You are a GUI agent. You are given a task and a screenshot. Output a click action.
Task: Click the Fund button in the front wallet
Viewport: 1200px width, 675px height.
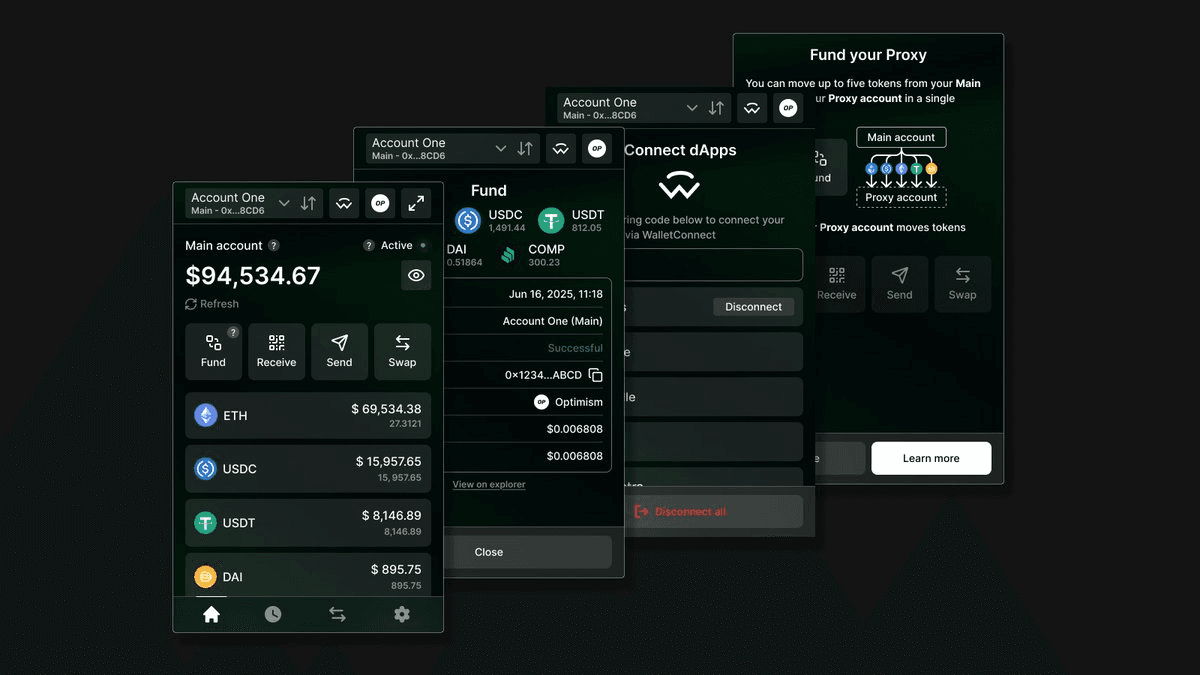click(213, 352)
